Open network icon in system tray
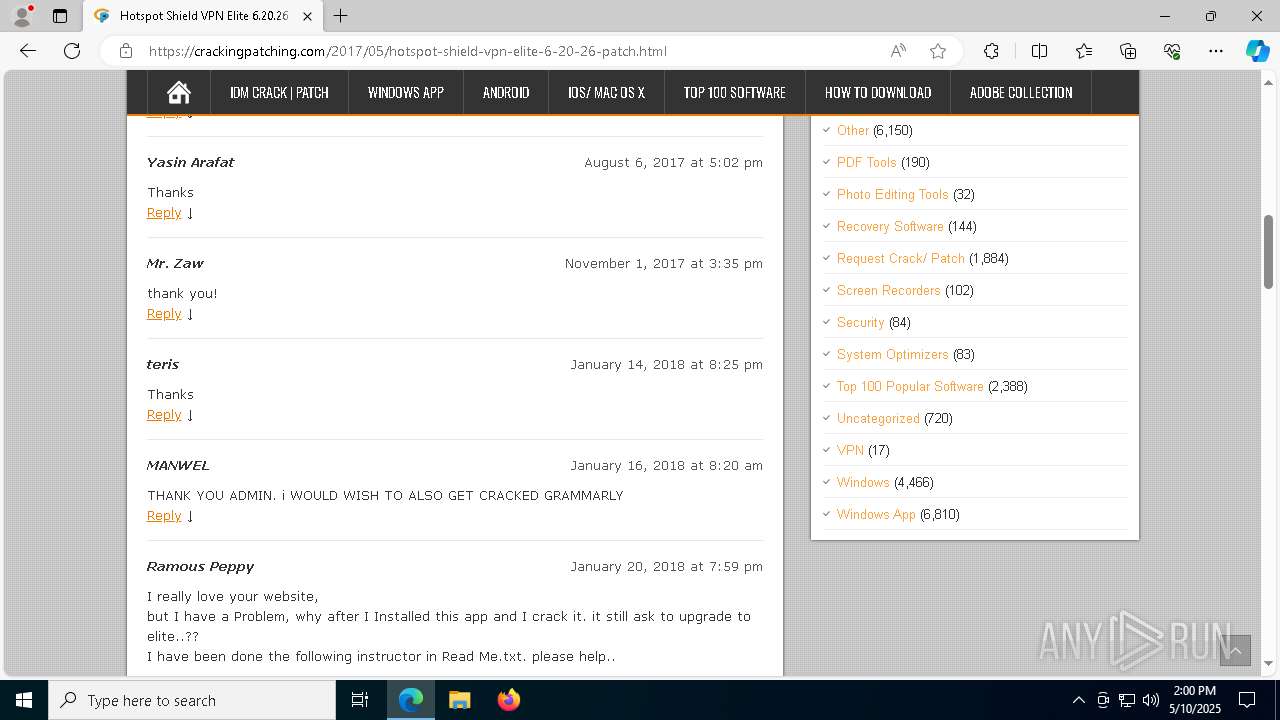The height and width of the screenshot is (720, 1280). point(1127,700)
